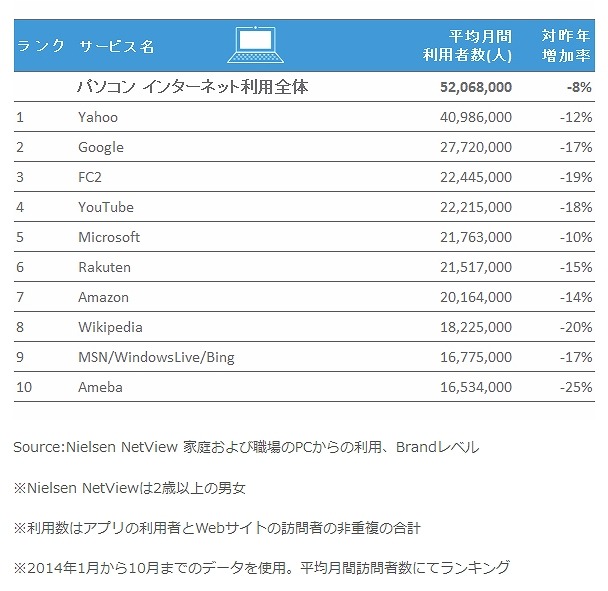The image size is (608, 591).
Task: Click the total users value 52,068,000
Action: coord(476,87)
